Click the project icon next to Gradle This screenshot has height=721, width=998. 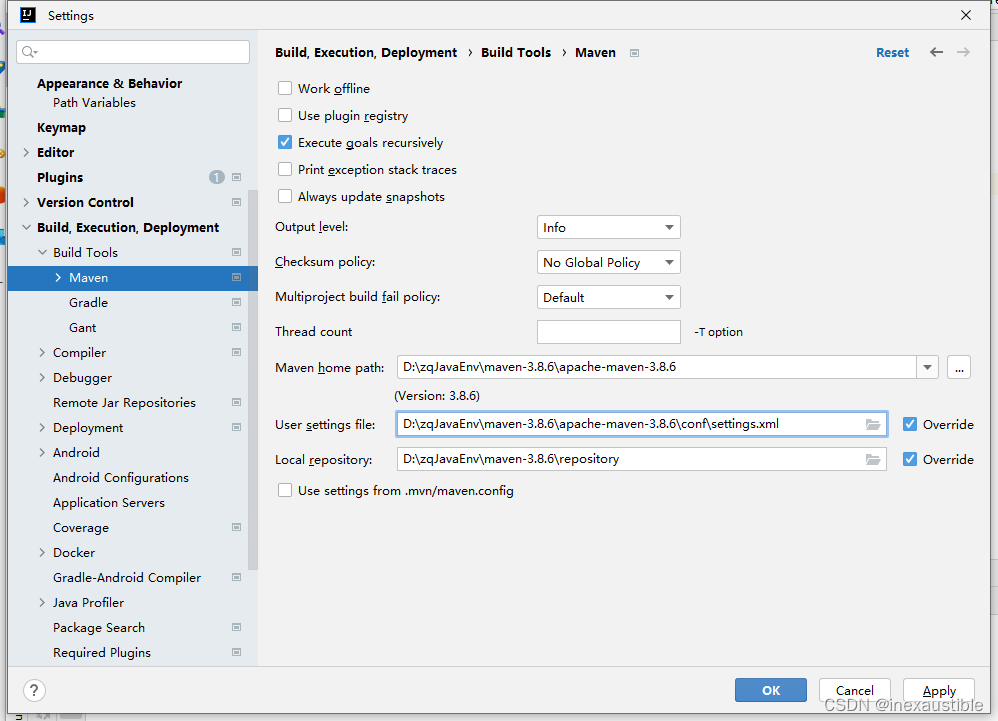(x=237, y=302)
